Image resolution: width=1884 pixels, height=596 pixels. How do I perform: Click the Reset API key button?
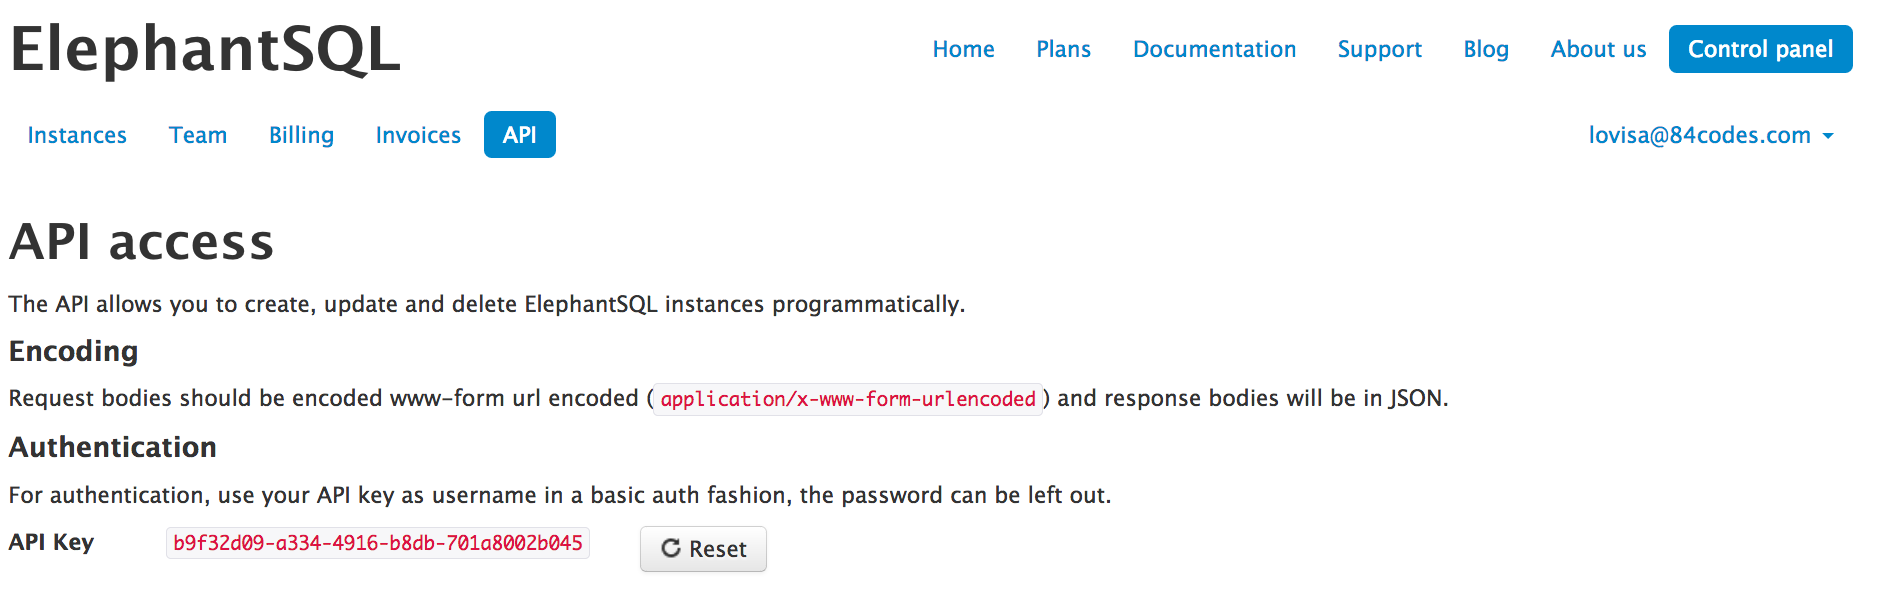pyautogui.click(x=703, y=549)
